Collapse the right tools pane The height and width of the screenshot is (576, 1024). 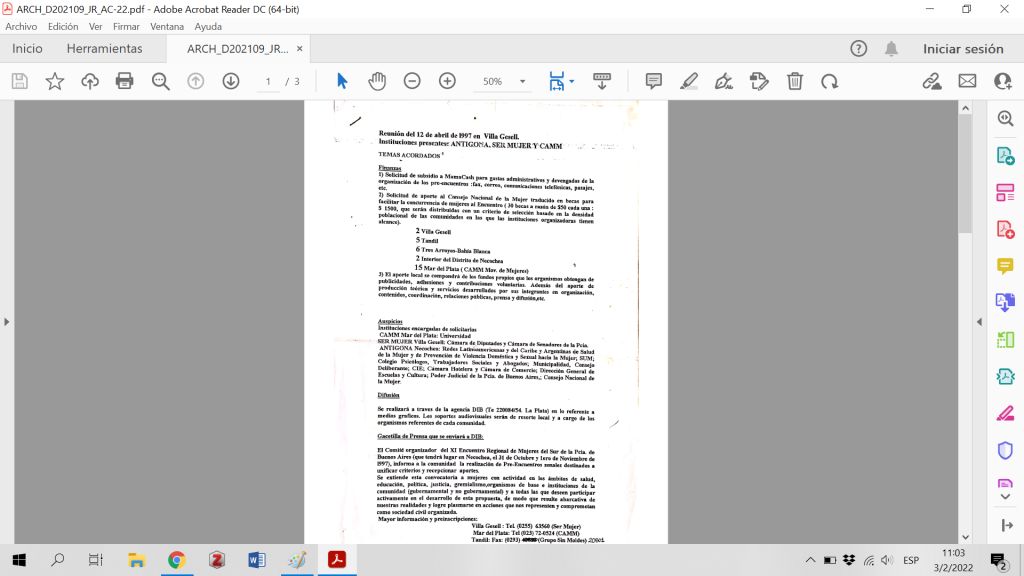pos(1005,525)
